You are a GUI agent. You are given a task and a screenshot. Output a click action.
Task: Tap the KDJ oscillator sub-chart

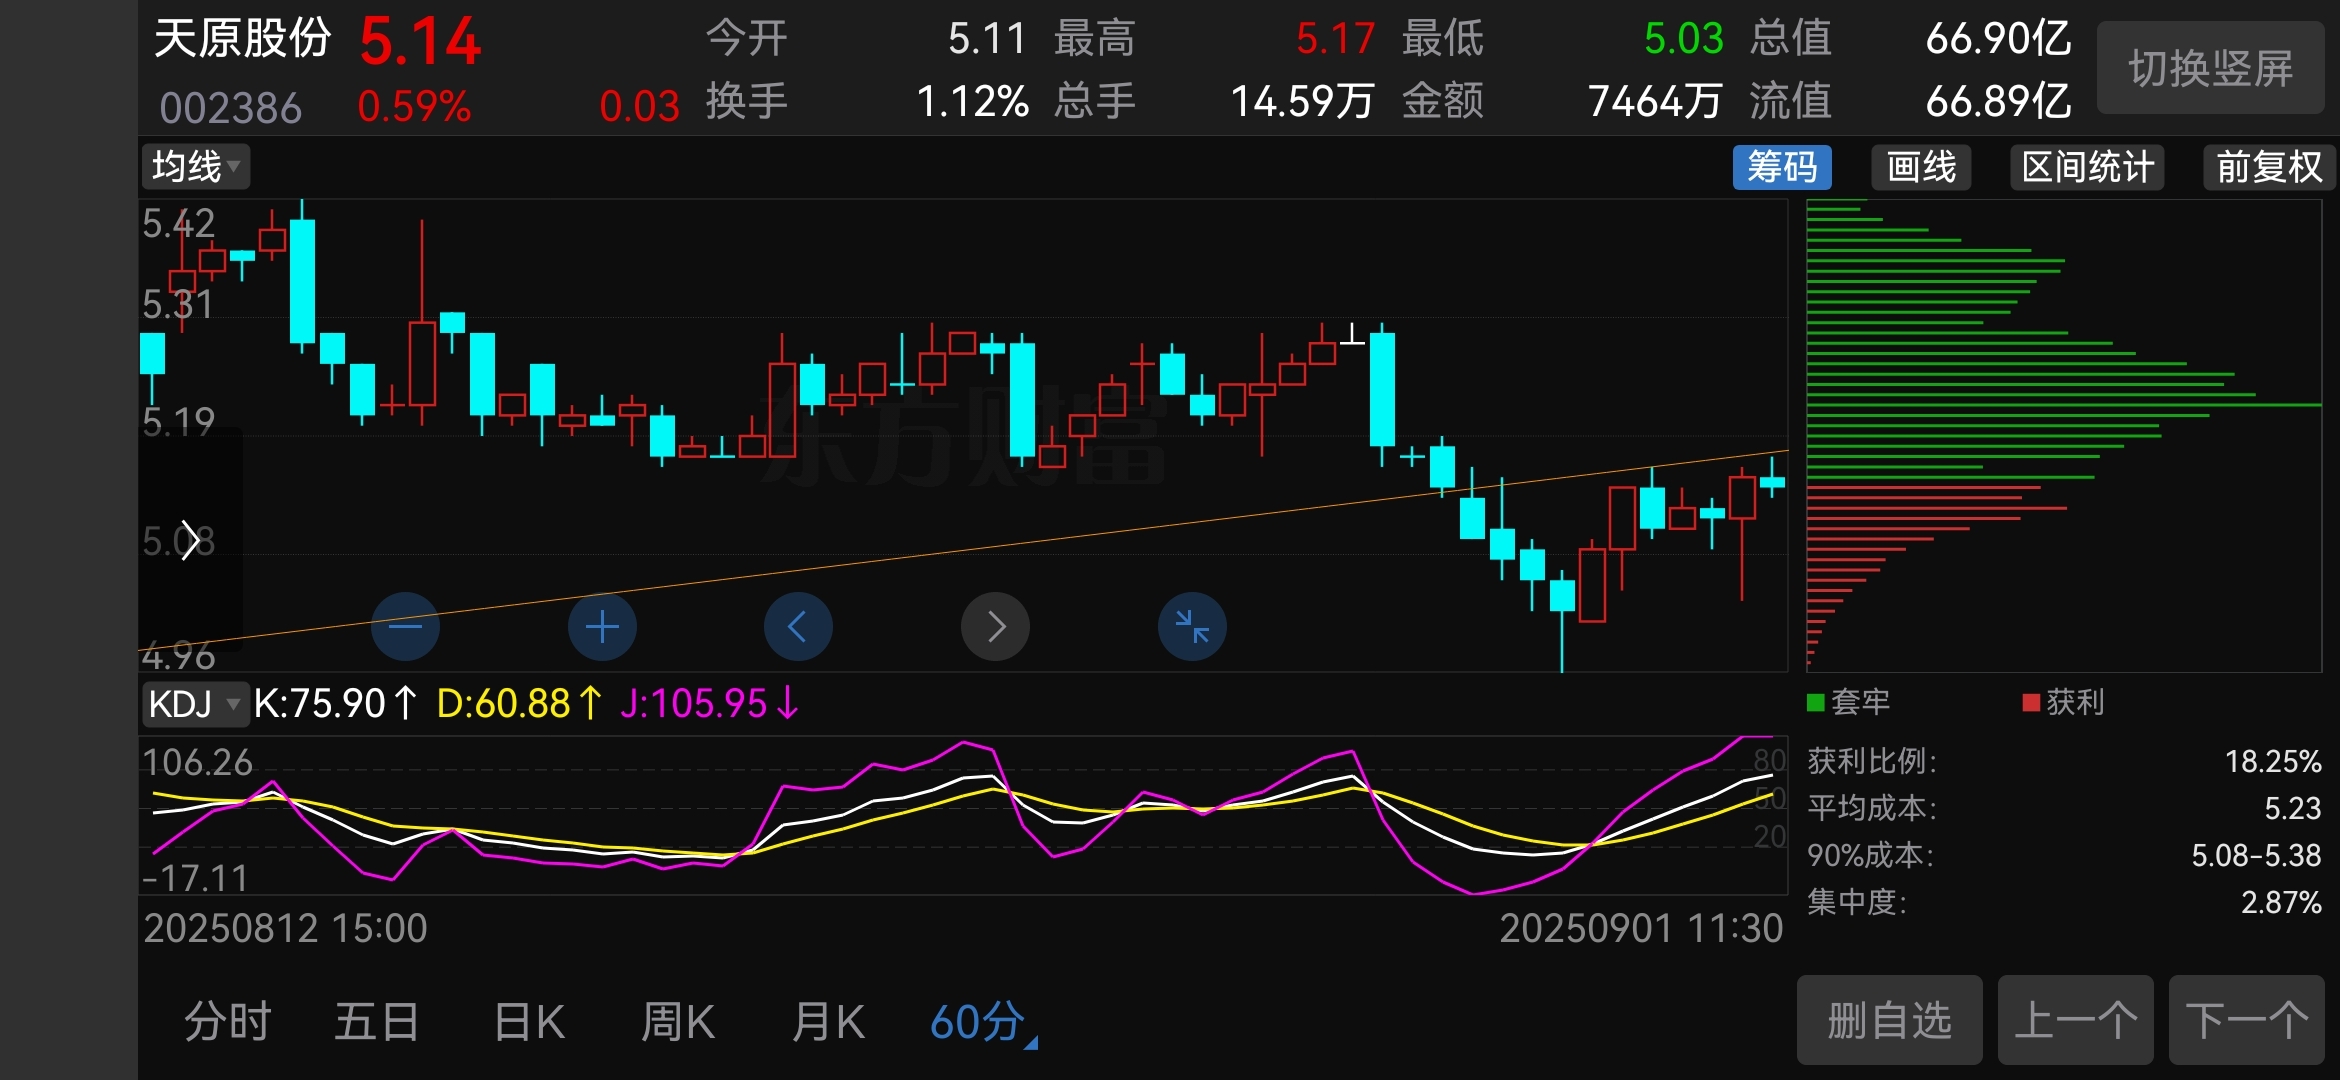(x=963, y=815)
